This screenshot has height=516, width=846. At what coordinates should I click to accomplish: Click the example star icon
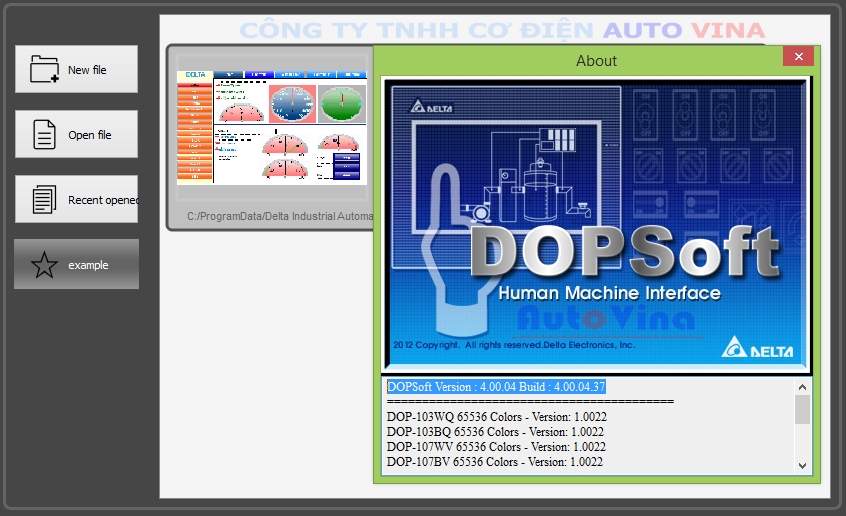tap(44, 265)
